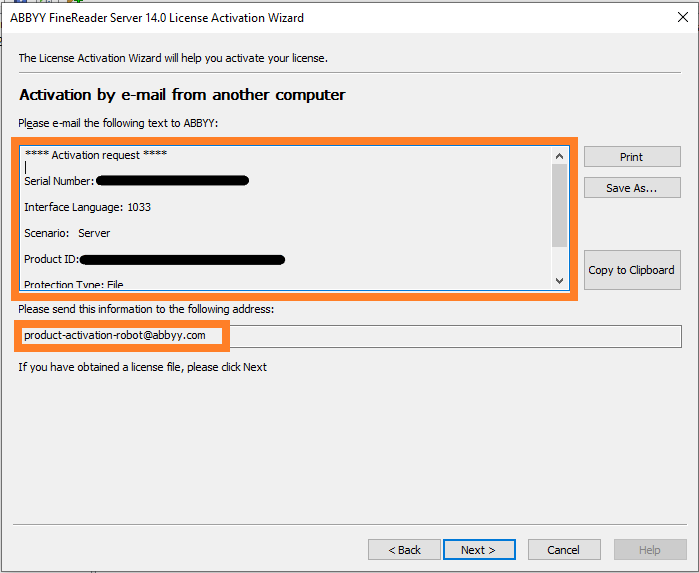The image size is (699, 573).
Task: Click the window title ABBYY FineReader Server text
Action: (157, 18)
